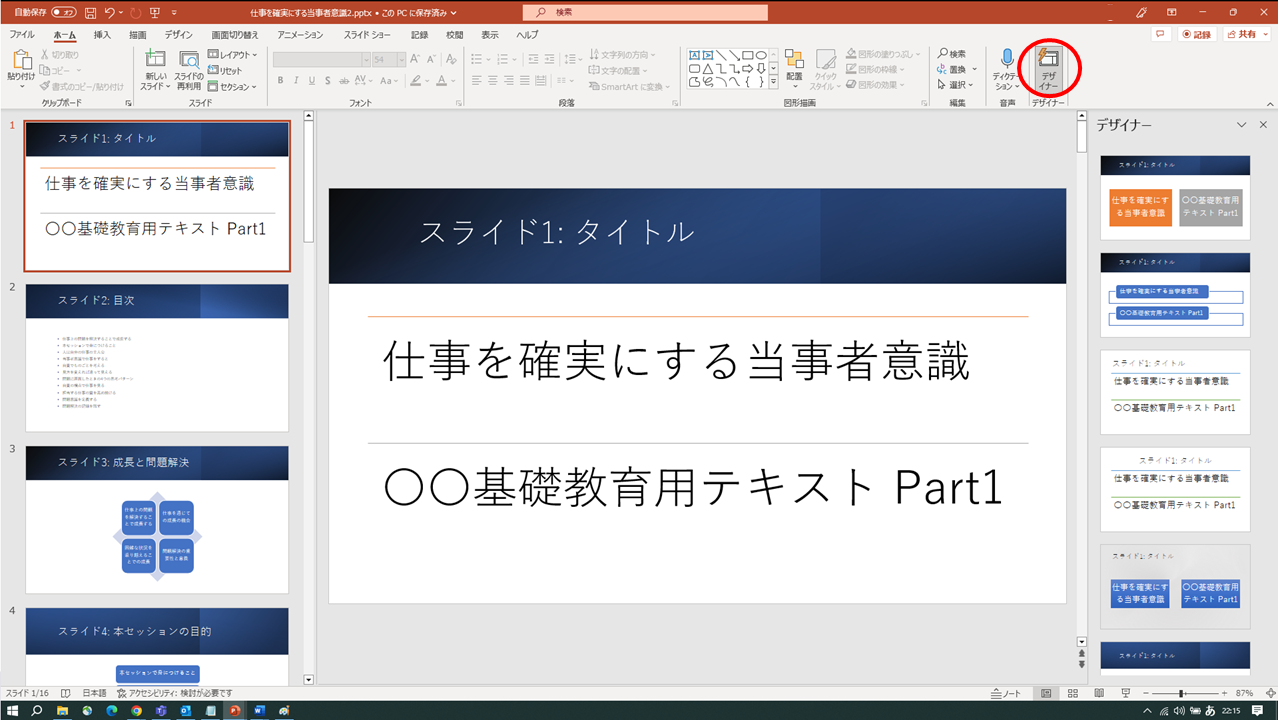Open the Designer (デザイナー) ribbon button

(1048, 69)
